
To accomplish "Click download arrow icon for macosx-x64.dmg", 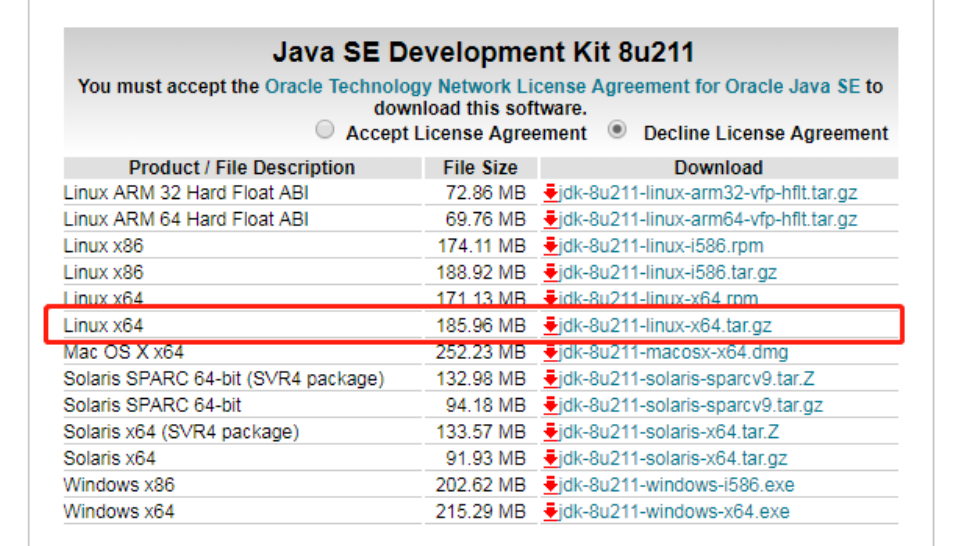I will (x=550, y=353).
